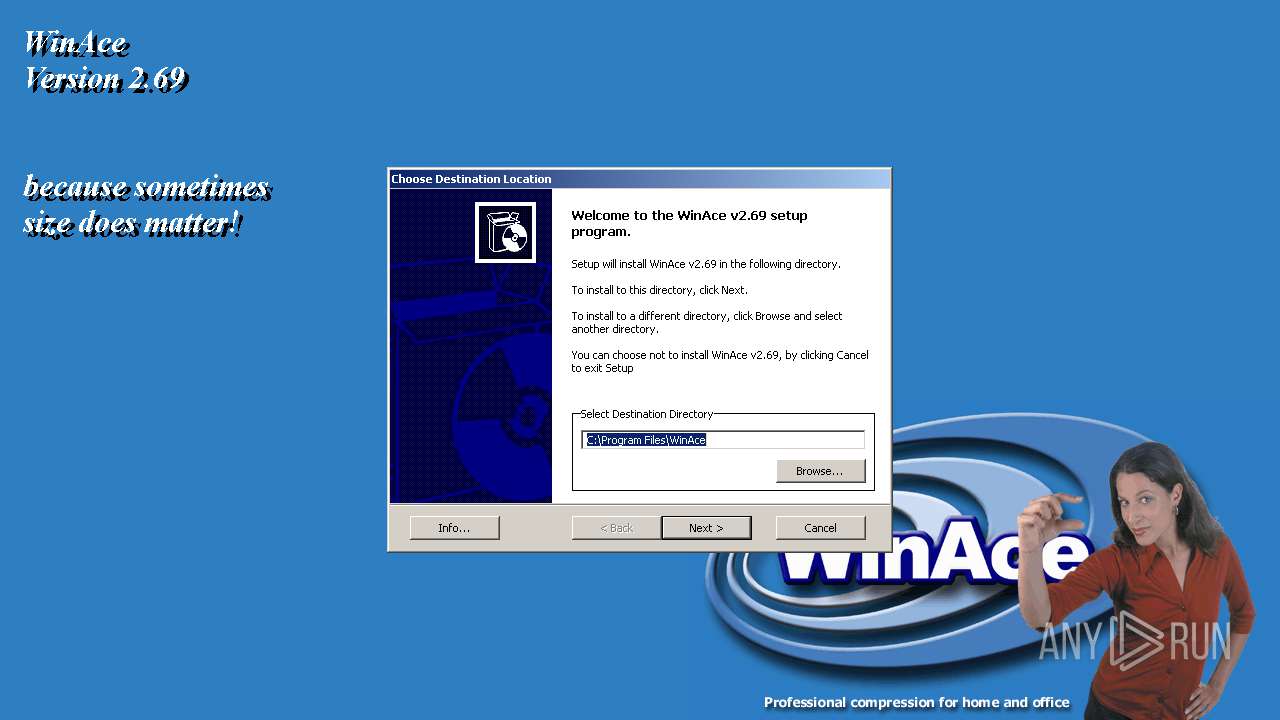This screenshot has width=1280, height=720.
Task: Click the "Professional compression for home and office" caption
Action: coord(917,703)
